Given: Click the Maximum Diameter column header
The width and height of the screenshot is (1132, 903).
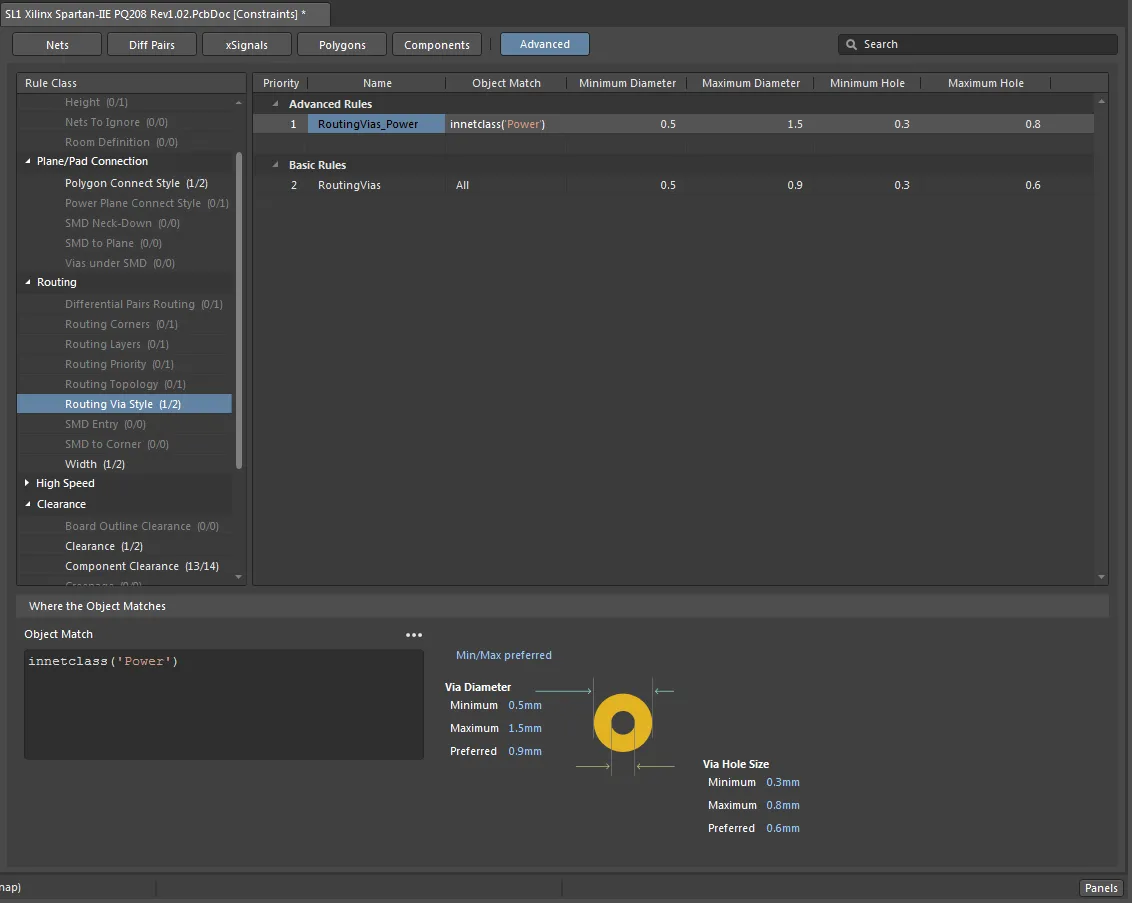Looking at the screenshot, I should (750, 83).
